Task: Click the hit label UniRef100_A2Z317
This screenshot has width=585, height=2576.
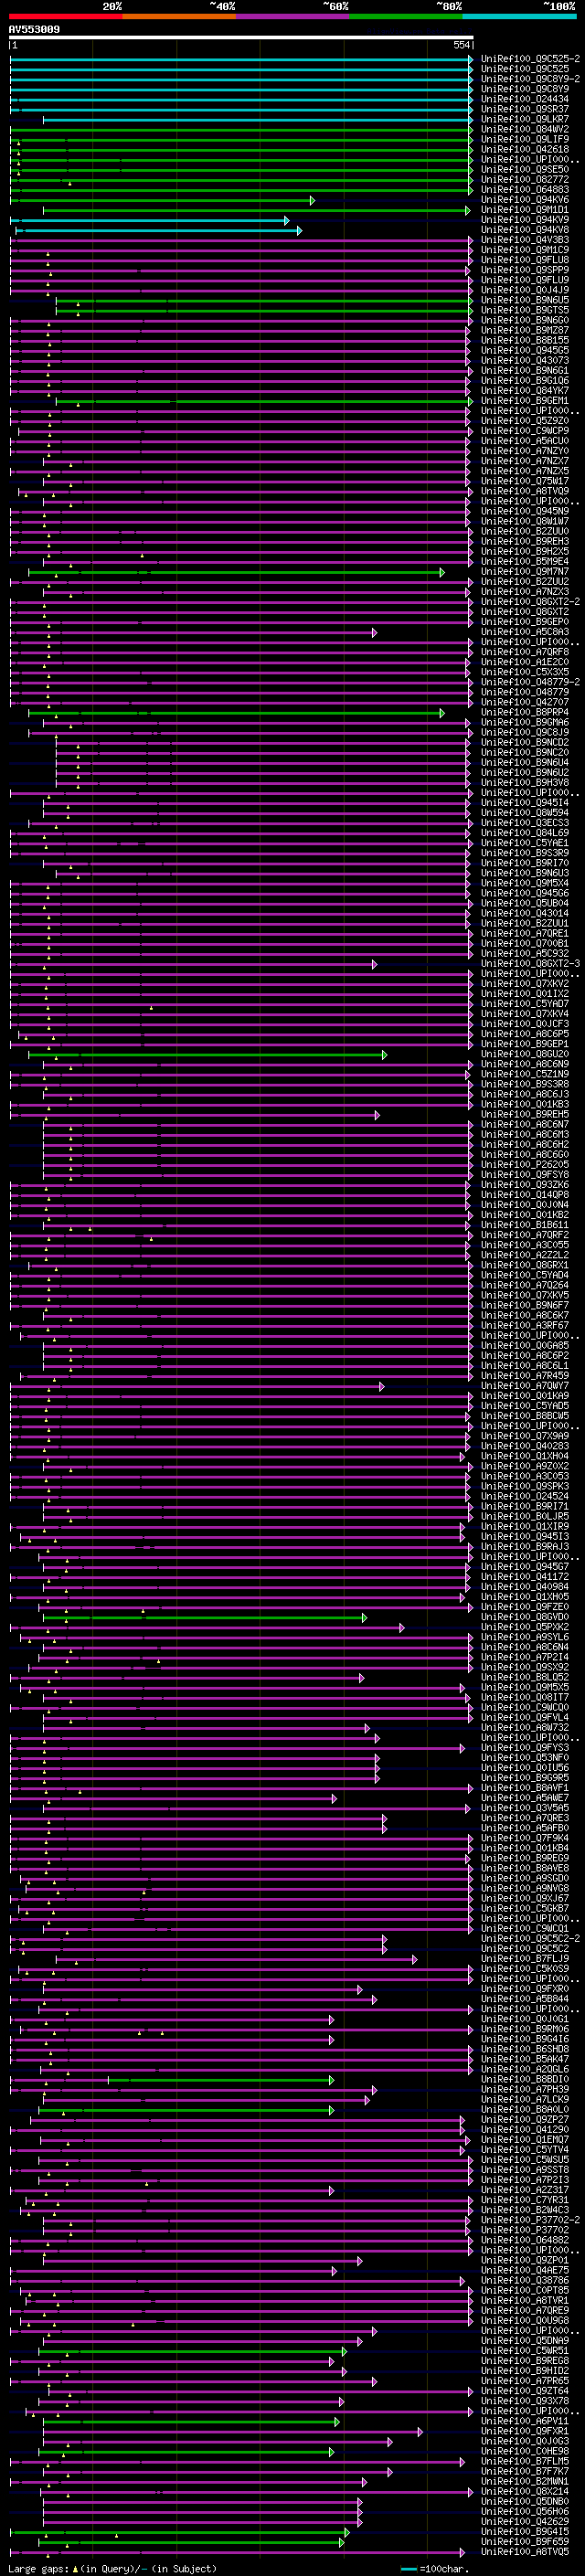Action: tap(525, 2190)
